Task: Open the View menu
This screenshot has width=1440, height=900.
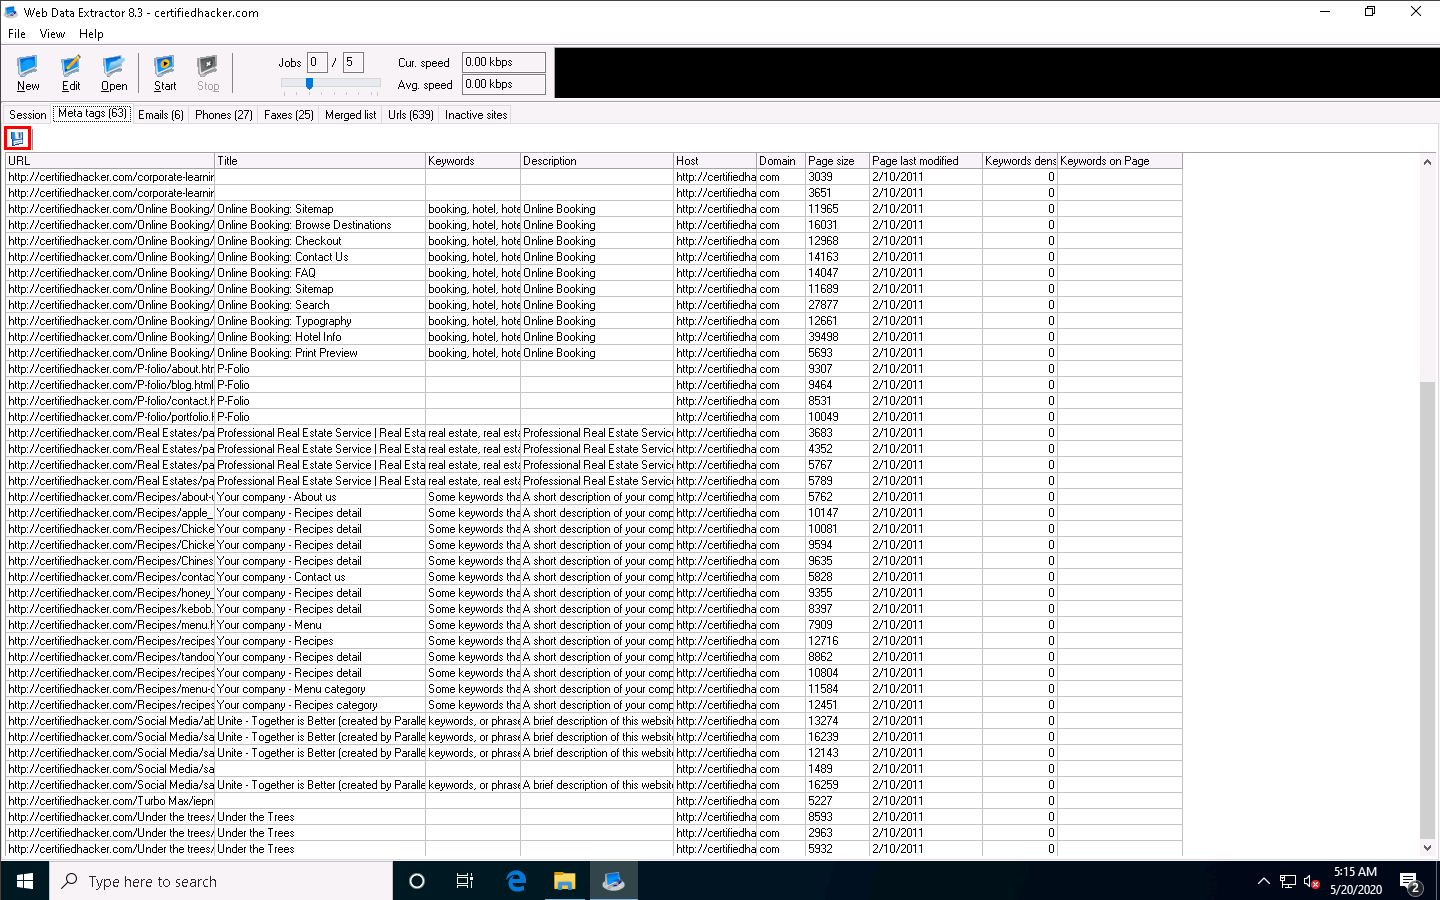Action: pos(52,34)
